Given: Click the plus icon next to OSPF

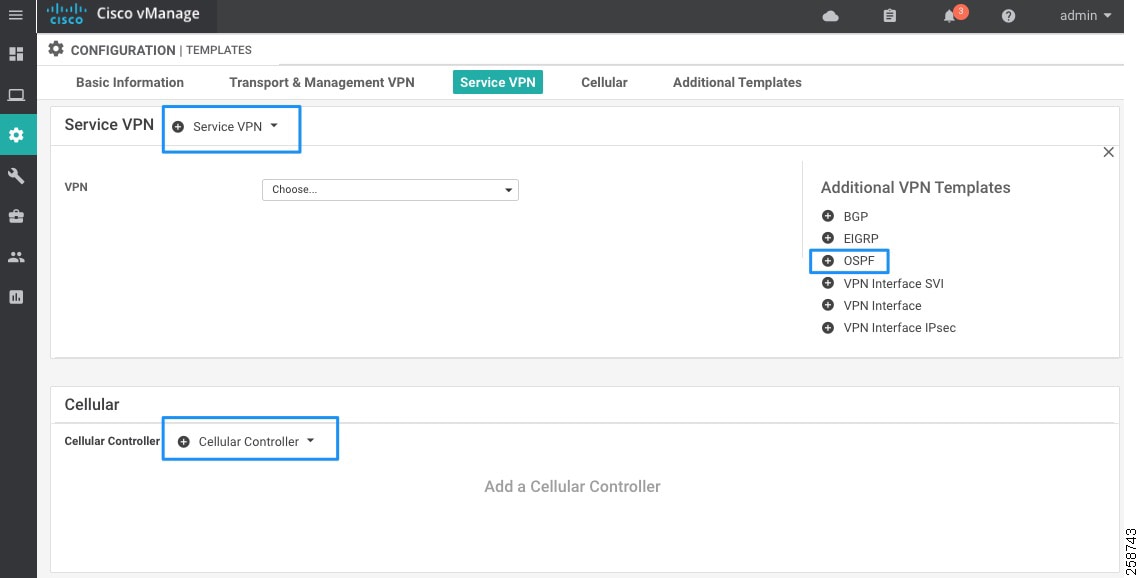Looking at the screenshot, I should 827,261.
